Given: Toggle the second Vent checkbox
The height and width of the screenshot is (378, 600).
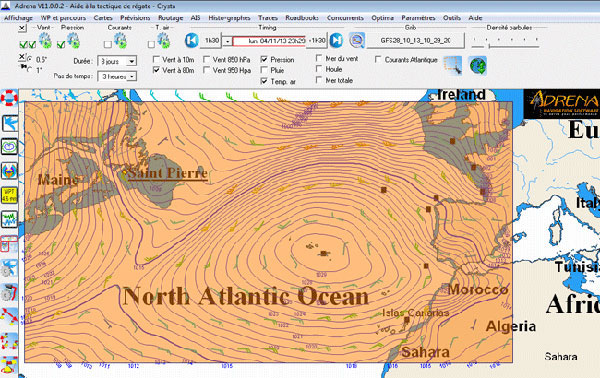Looking at the screenshot, I should tap(33, 45).
